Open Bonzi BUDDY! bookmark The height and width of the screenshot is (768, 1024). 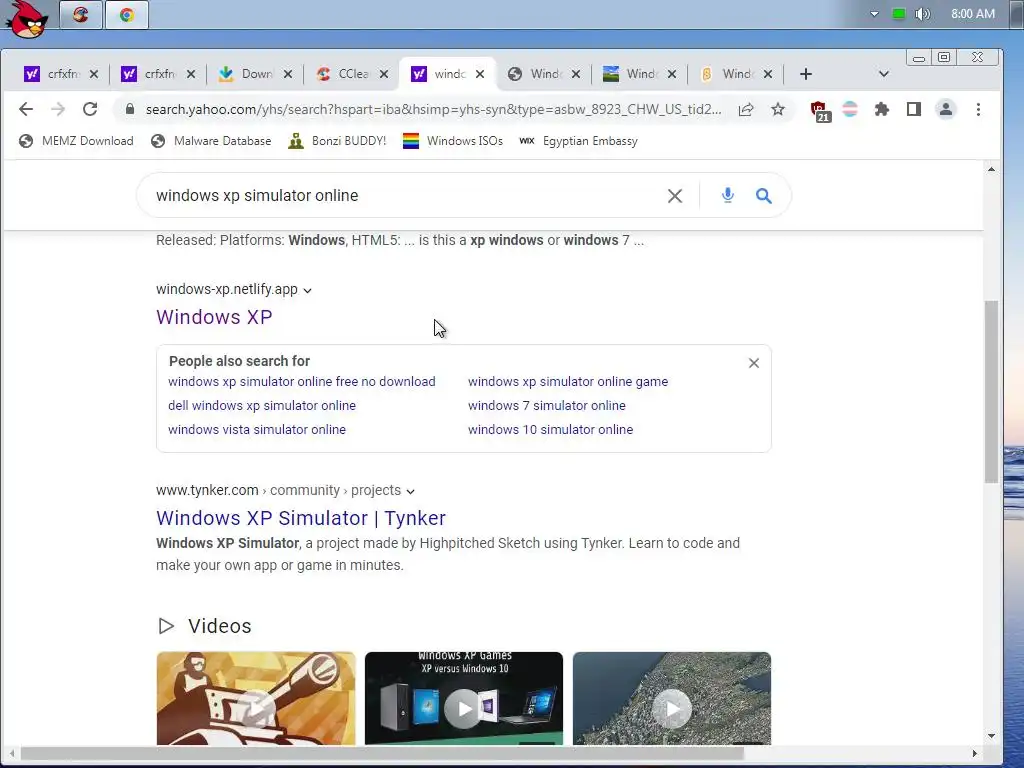click(x=337, y=141)
